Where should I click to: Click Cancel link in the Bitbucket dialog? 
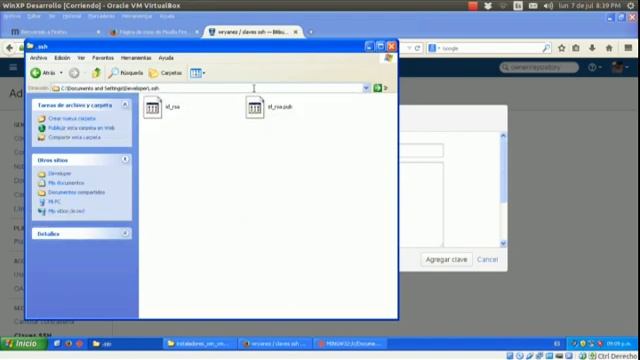click(487, 260)
